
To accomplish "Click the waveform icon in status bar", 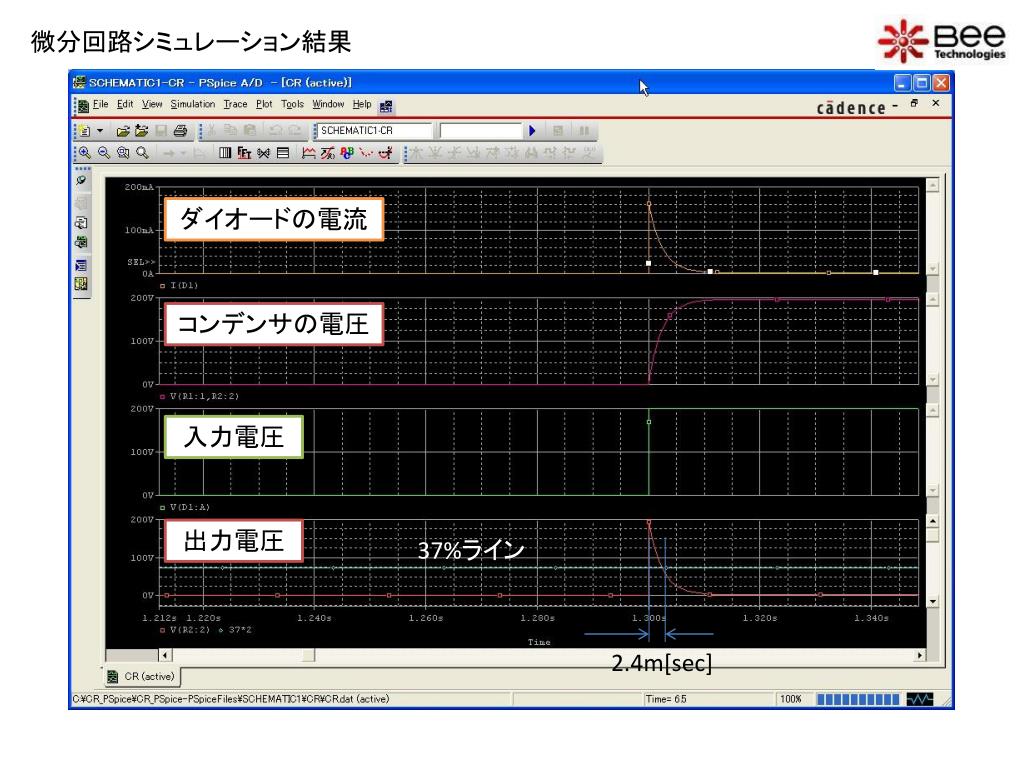I will coord(920,699).
